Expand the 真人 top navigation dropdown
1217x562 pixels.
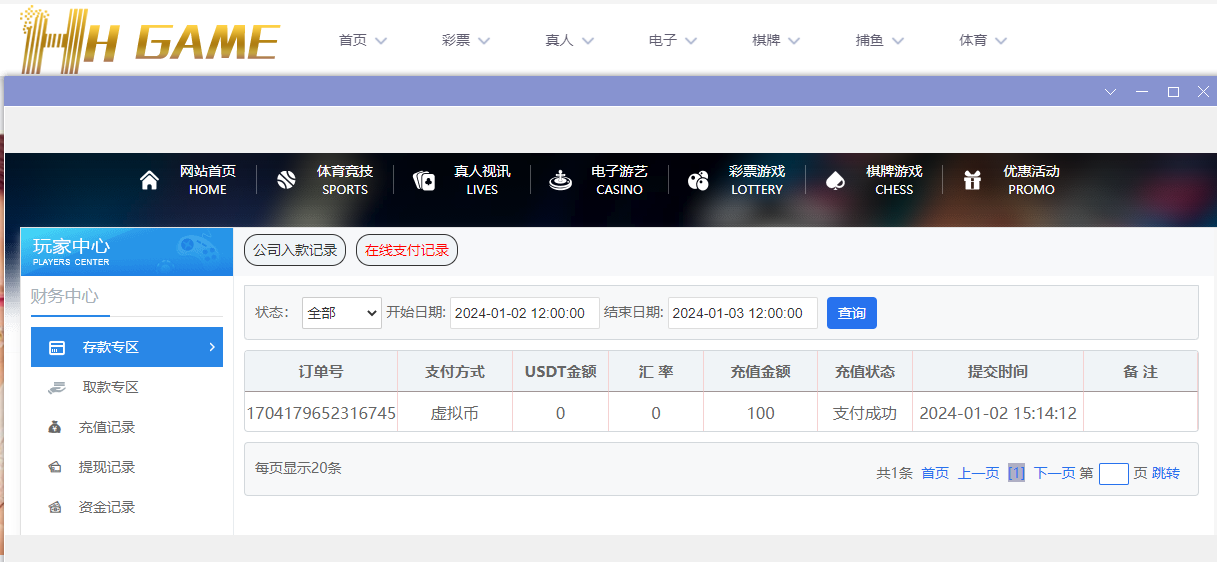click(x=569, y=40)
